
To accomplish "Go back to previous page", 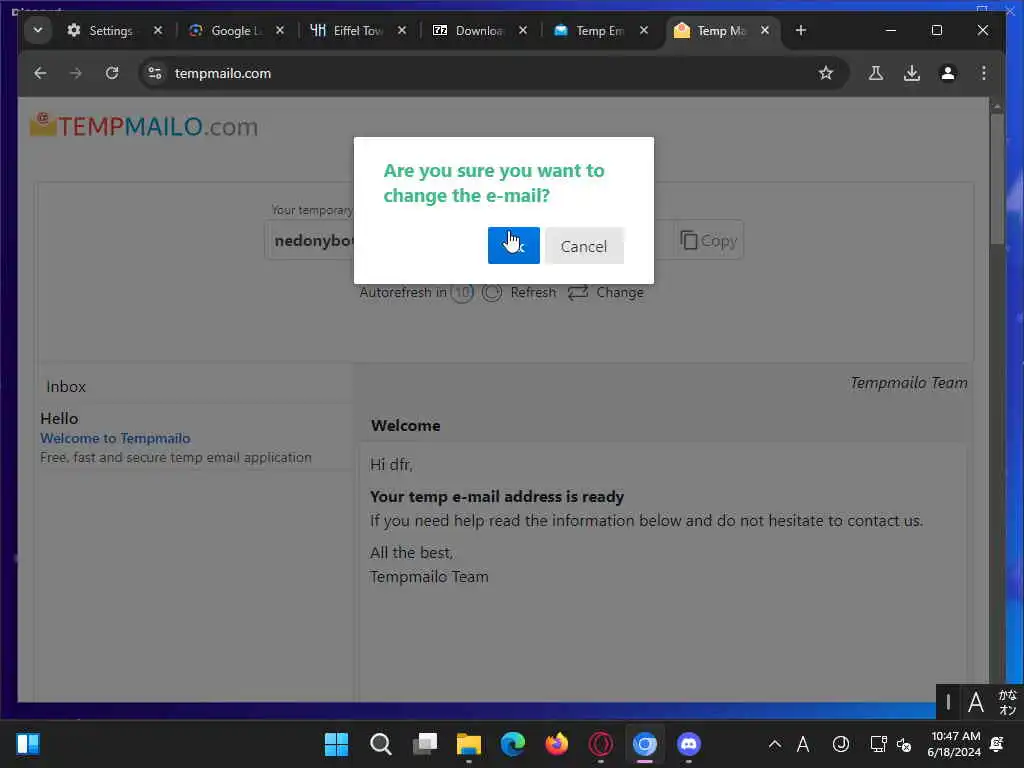I will point(40,73).
